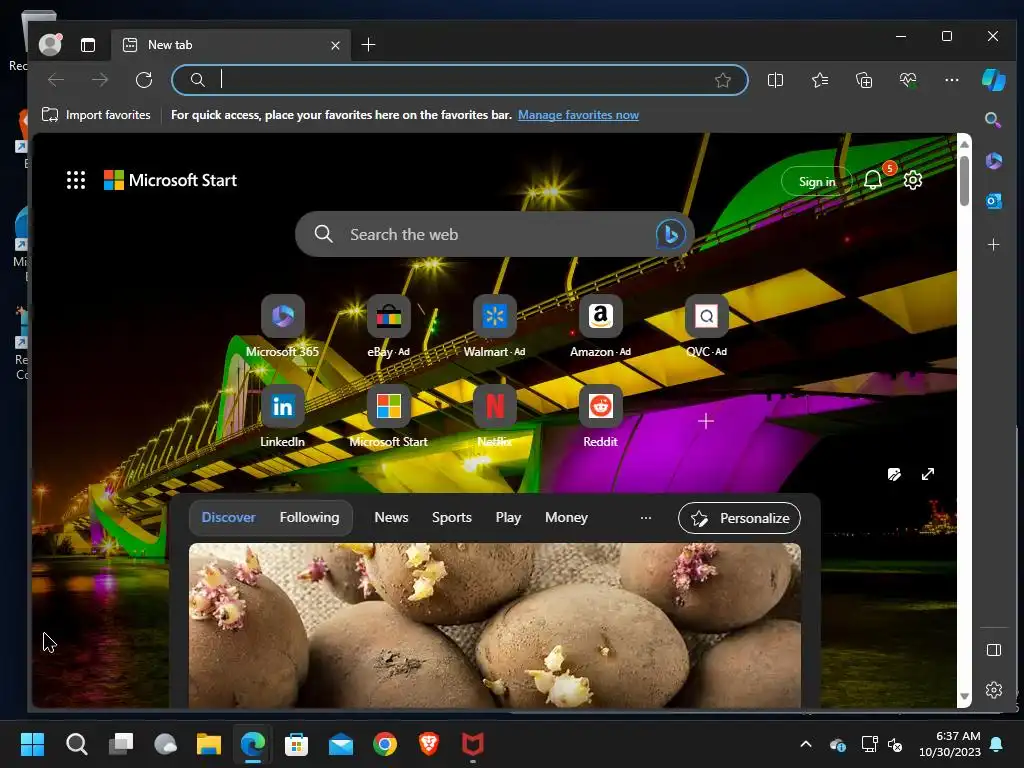Open the Walmart quick link

(x=494, y=327)
